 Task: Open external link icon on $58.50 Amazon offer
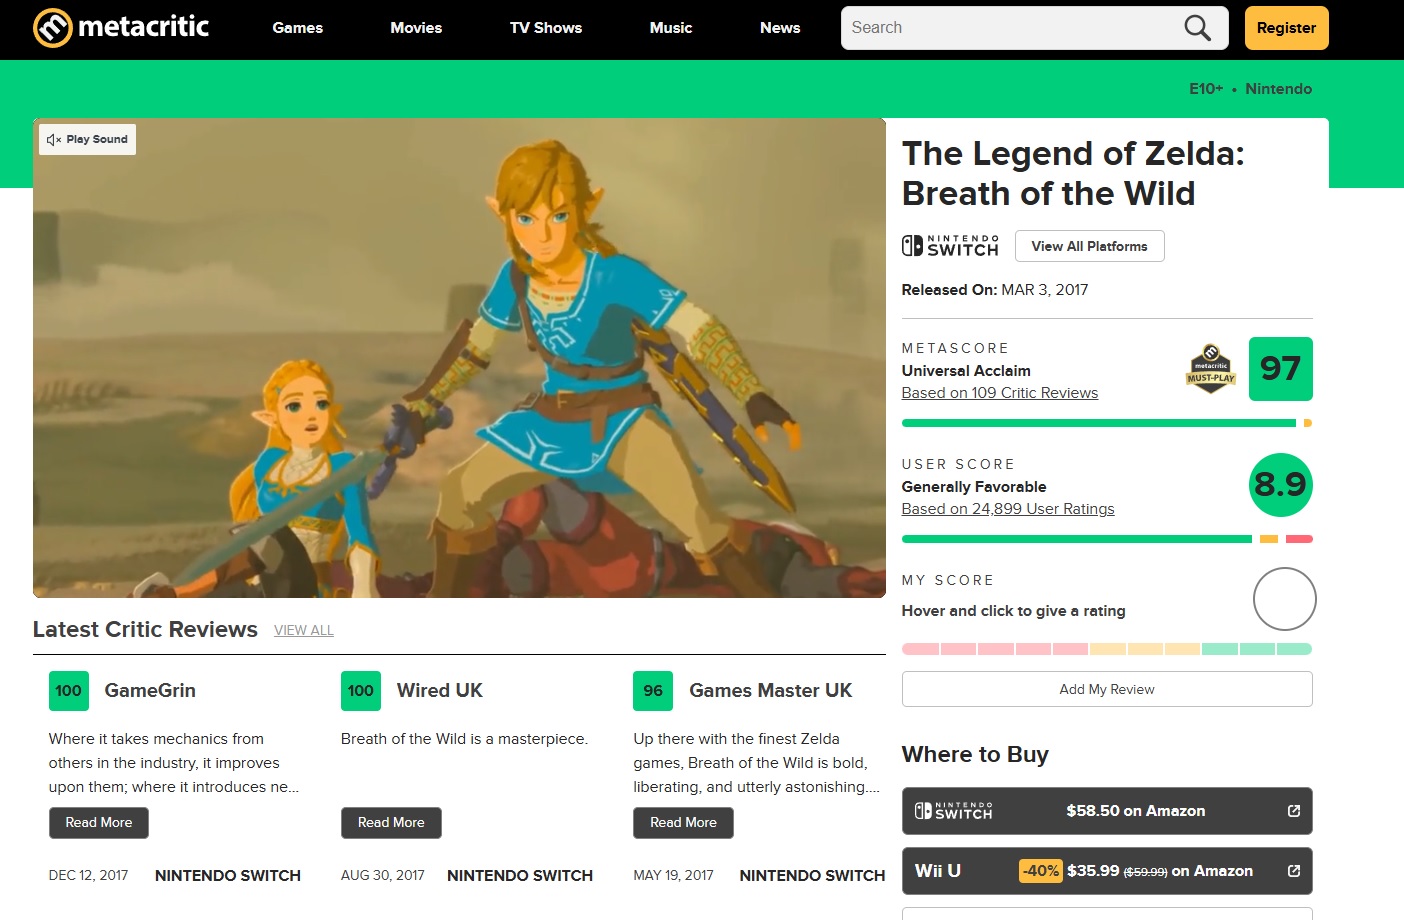[1293, 811]
